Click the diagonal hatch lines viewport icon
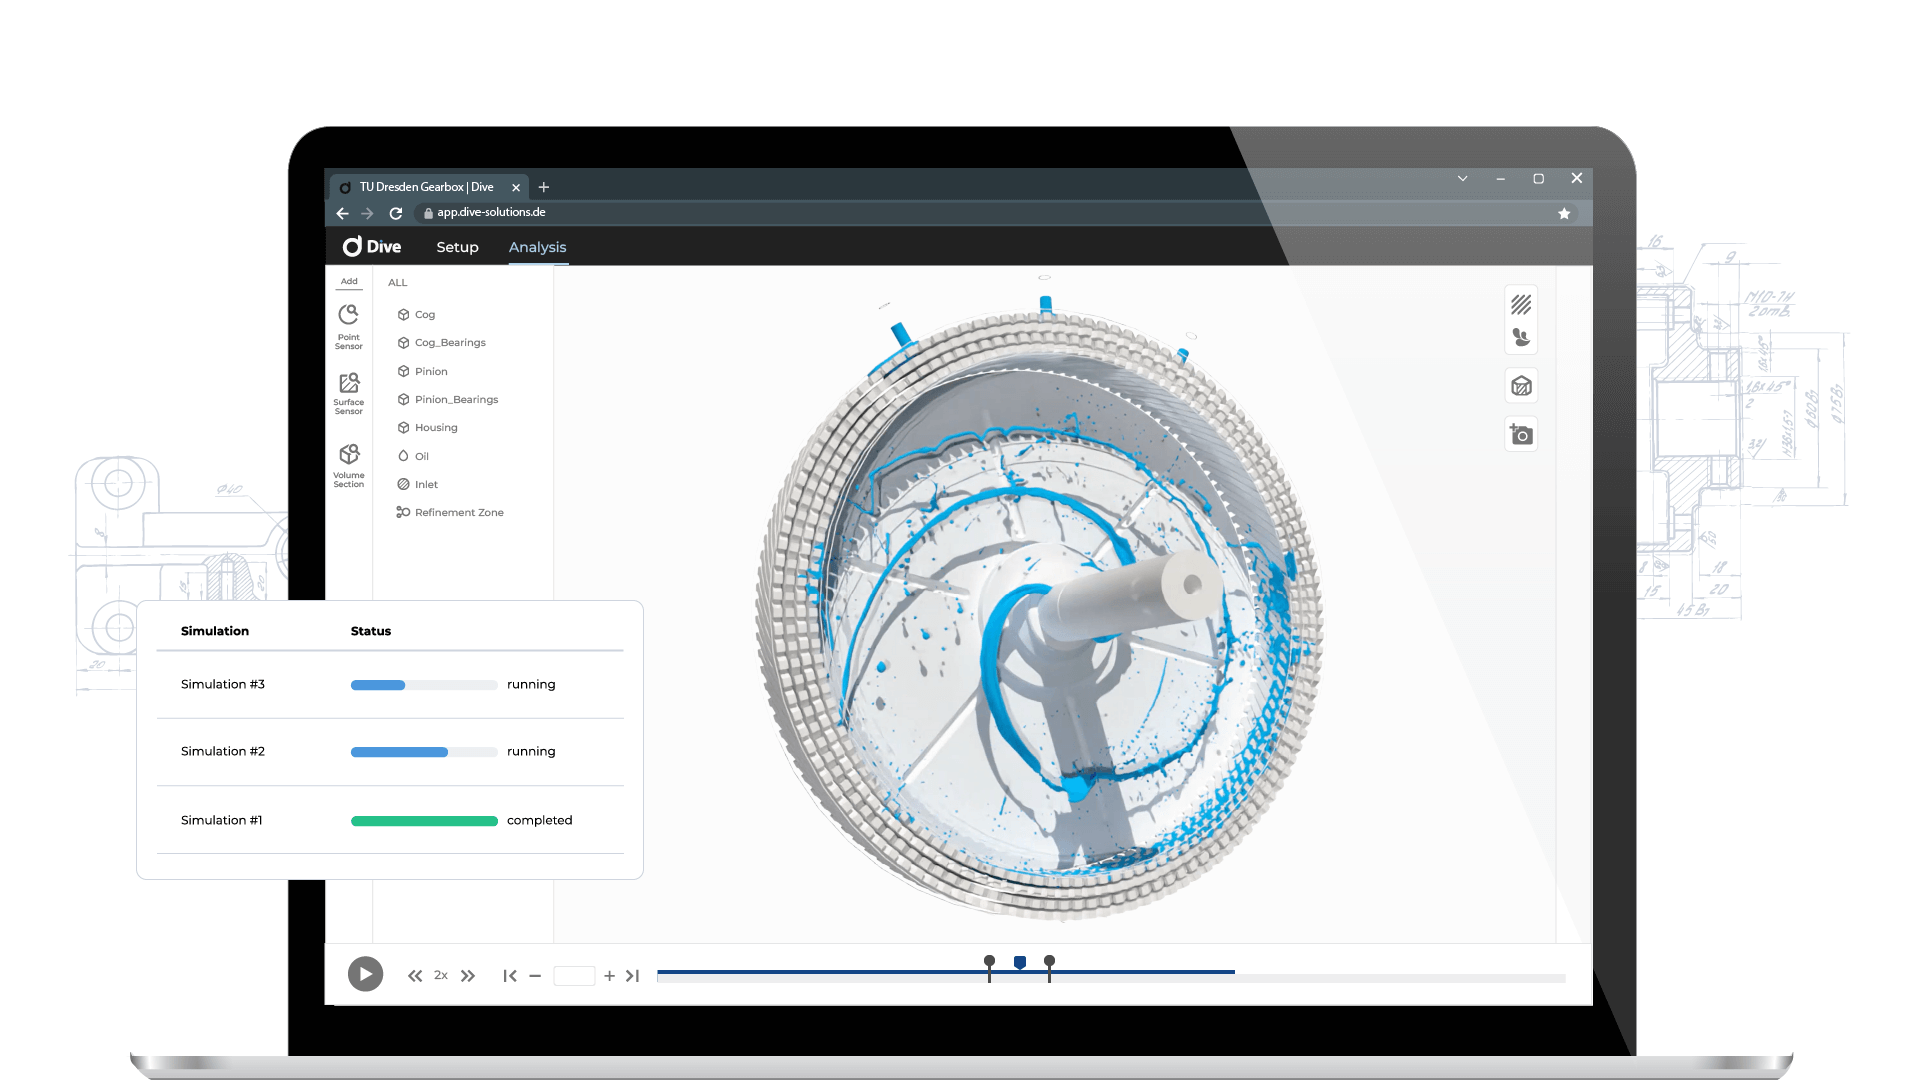 pos(1521,304)
